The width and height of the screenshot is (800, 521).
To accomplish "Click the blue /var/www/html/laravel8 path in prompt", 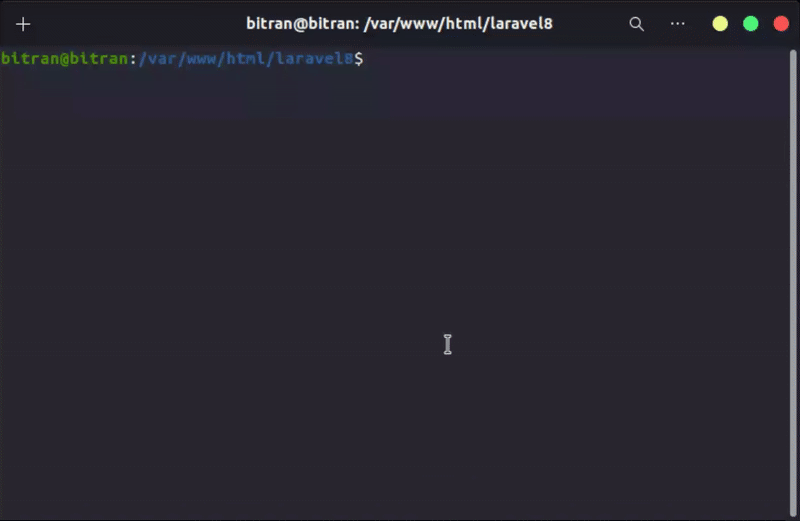I will (x=246, y=59).
